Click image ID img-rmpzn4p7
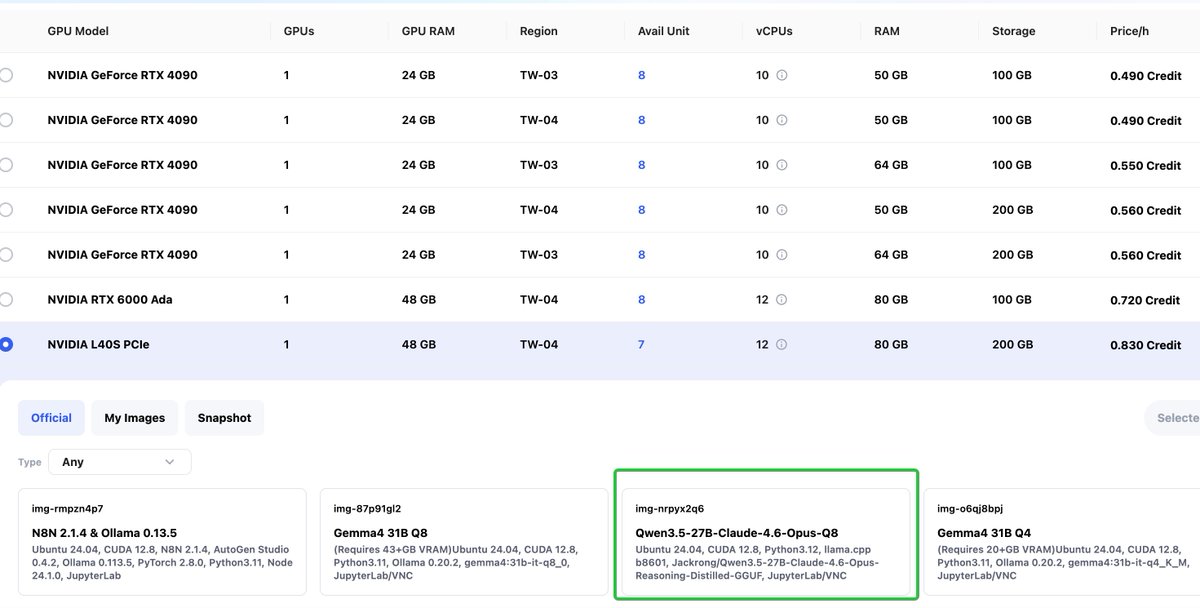 pyautogui.click(x=67, y=509)
